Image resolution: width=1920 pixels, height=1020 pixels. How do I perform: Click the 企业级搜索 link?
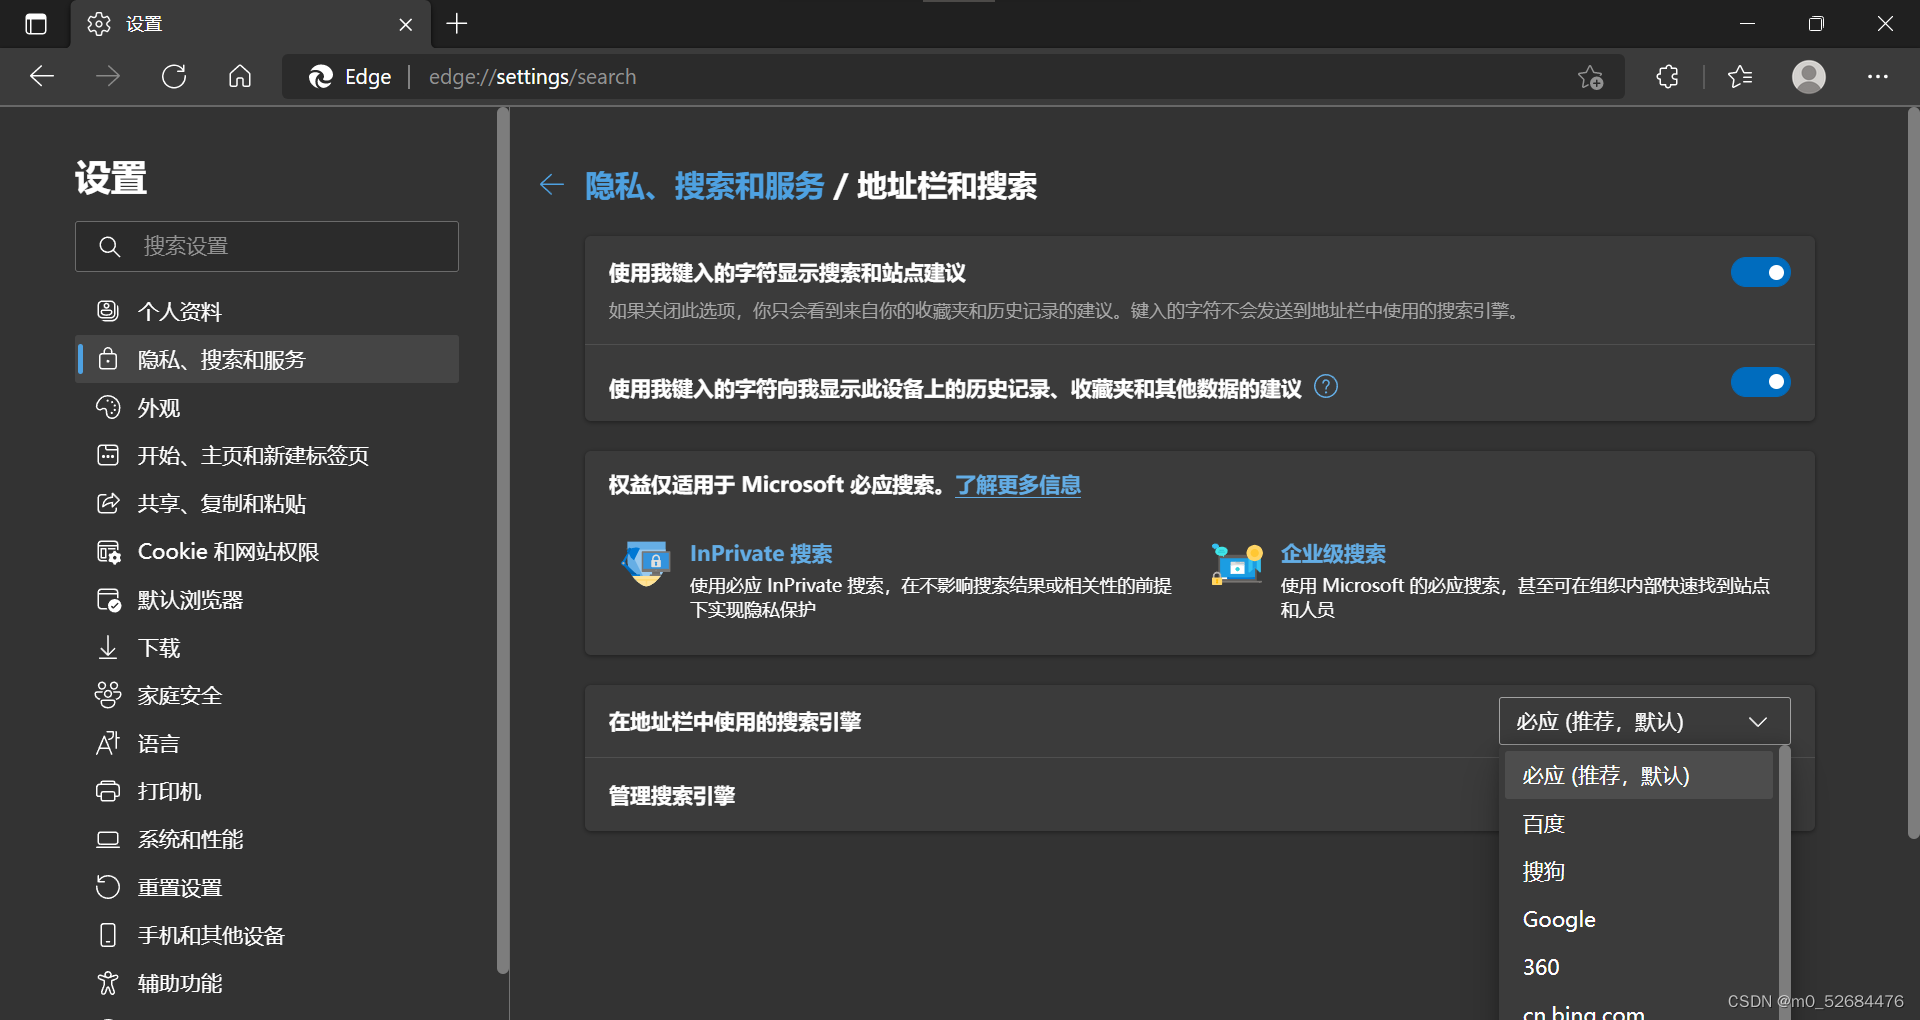(1333, 554)
